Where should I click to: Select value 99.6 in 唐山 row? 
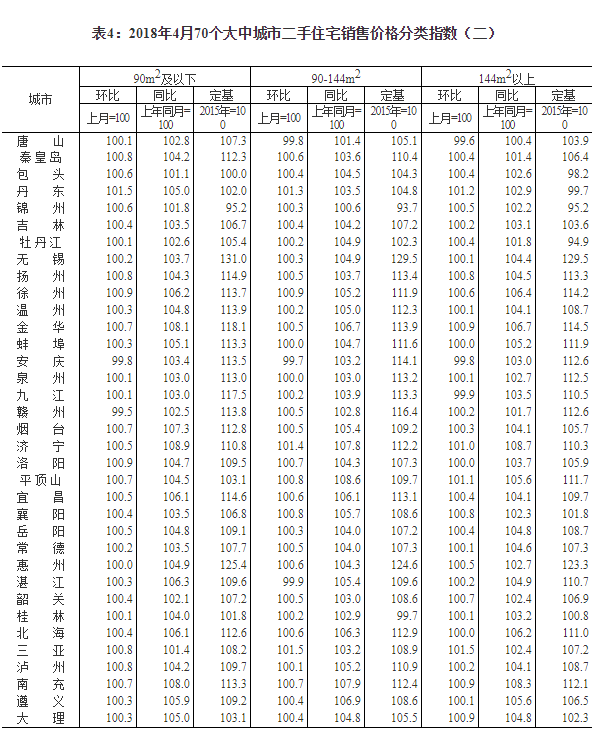pos(464,141)
